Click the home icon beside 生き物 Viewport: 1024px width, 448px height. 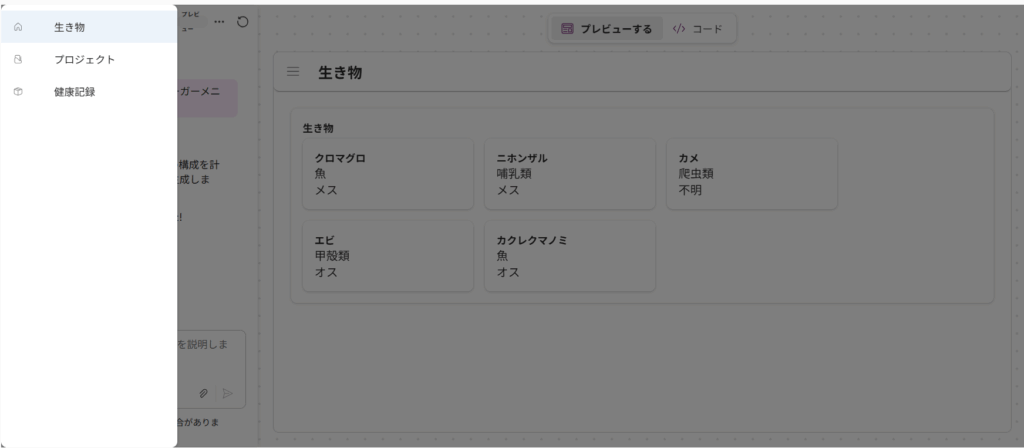[x=18, y=27]
